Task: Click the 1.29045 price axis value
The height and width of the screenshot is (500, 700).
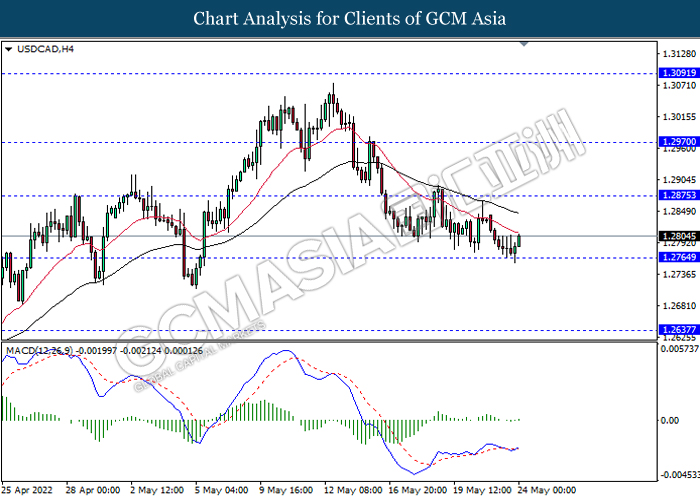Action: tap(679, 180)
